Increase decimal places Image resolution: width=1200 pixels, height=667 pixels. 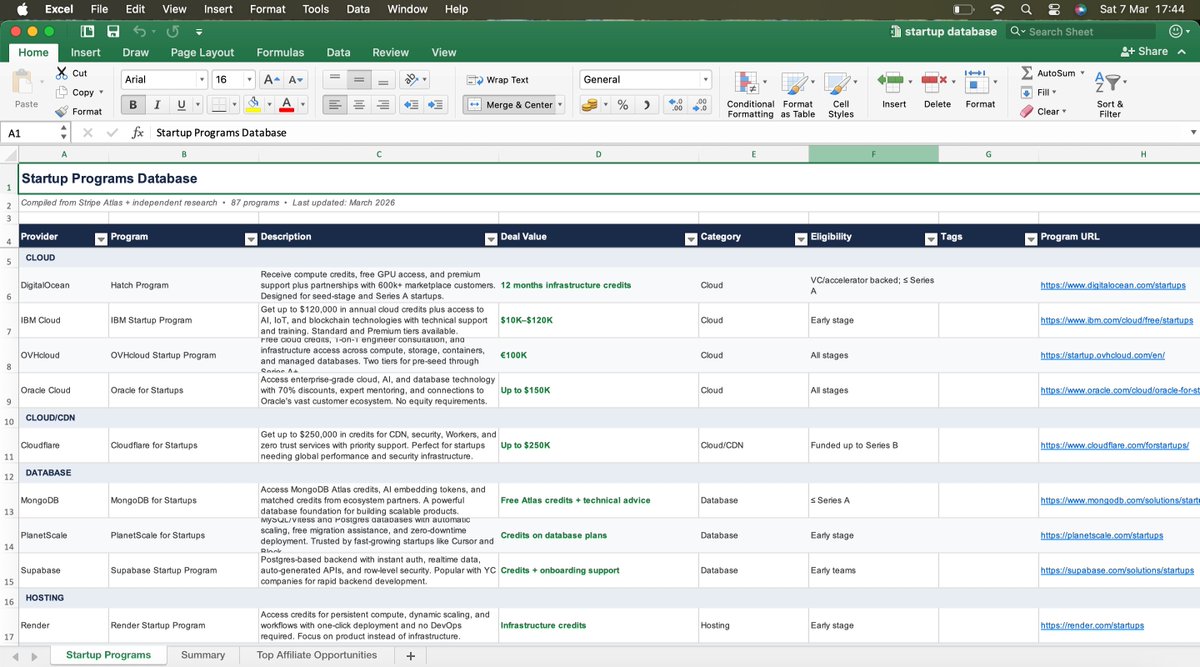(675, 105)
